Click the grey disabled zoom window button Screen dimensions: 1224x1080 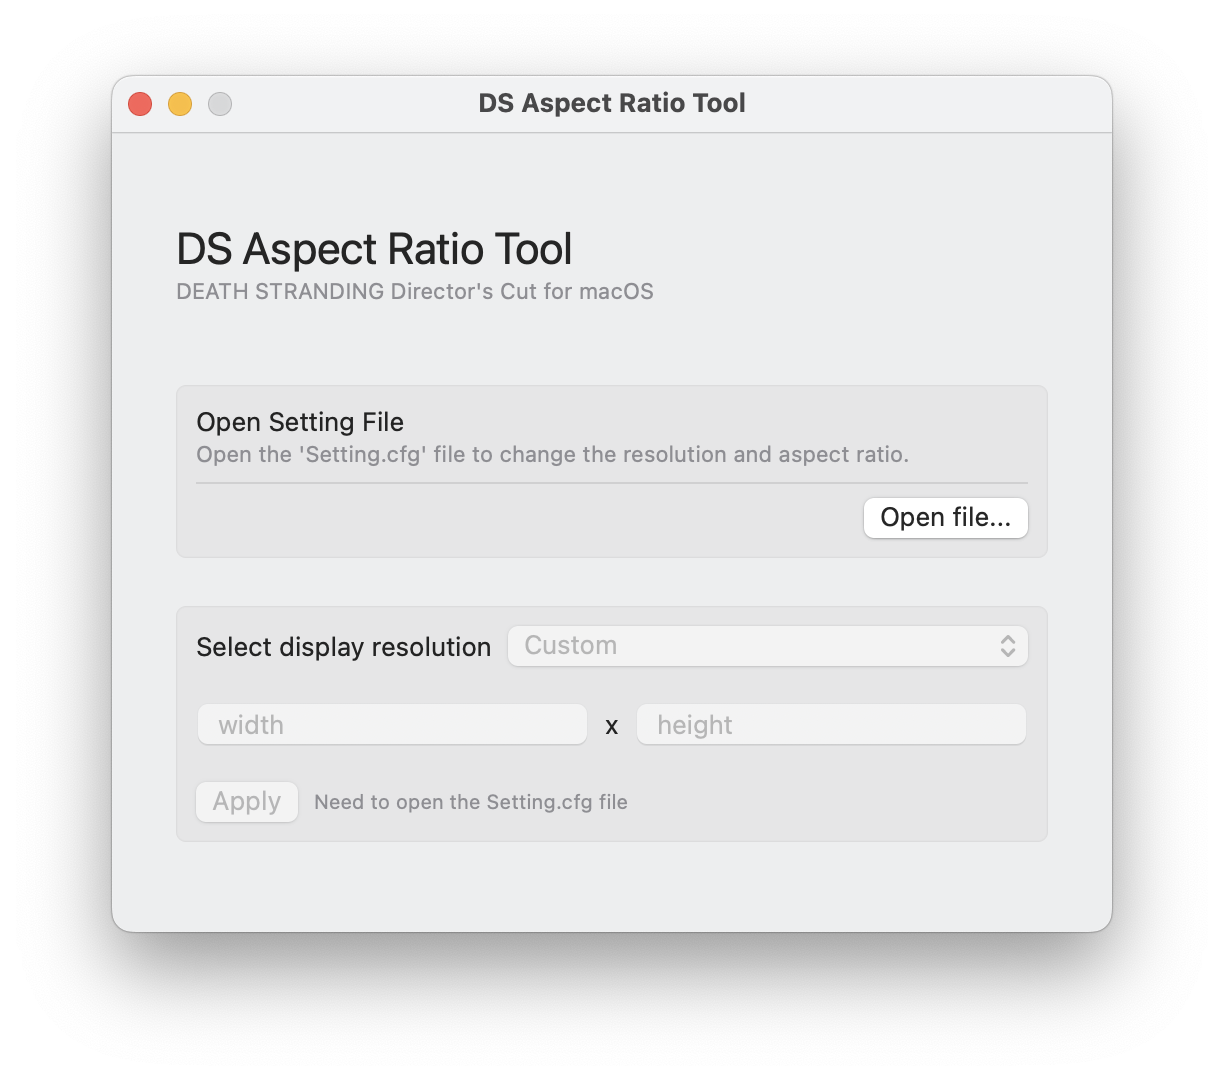pos(220,104)
